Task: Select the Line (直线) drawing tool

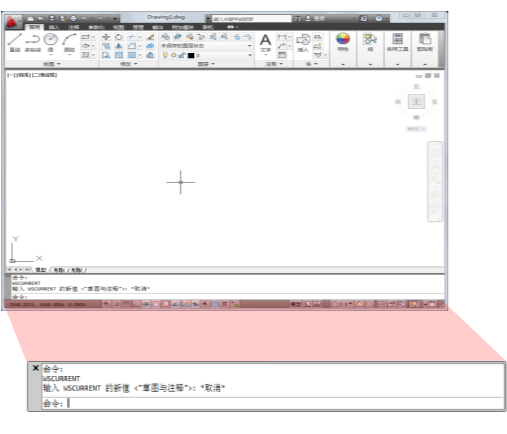Action: [x=15, y=42]
